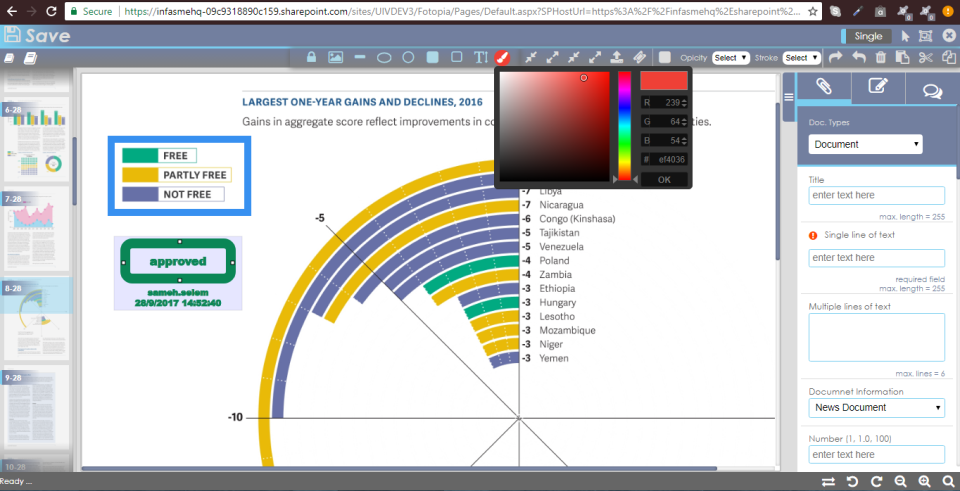Open page thumbnail 7-28
960x491 pixels.
coord(37,229)
